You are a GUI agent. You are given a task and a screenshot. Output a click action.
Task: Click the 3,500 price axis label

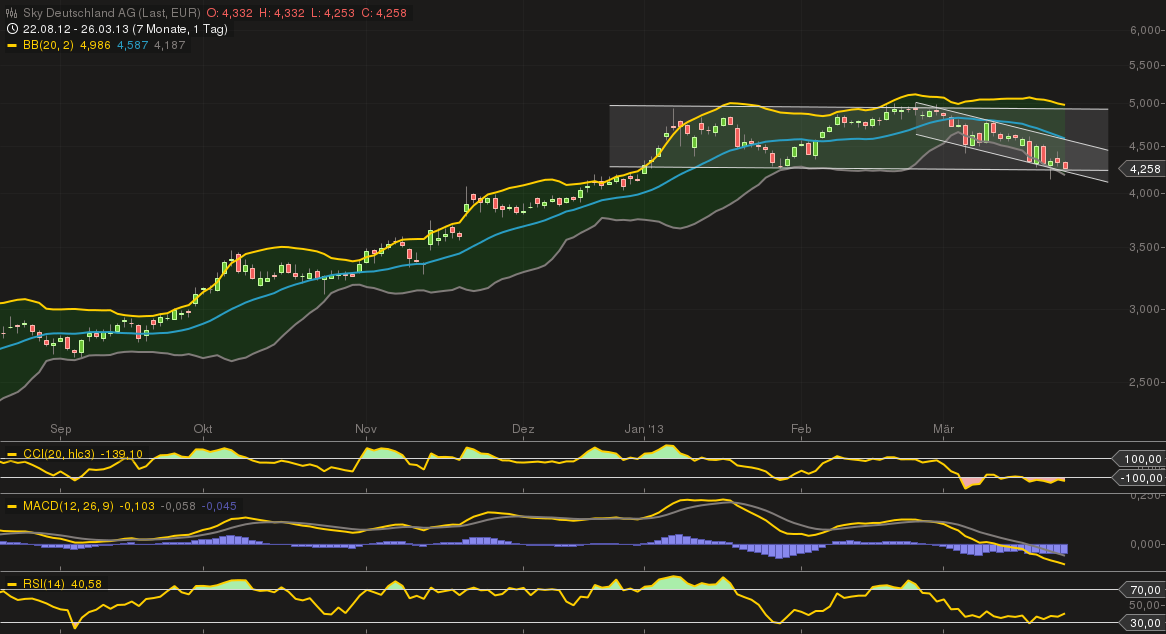tap(1145, 248)
